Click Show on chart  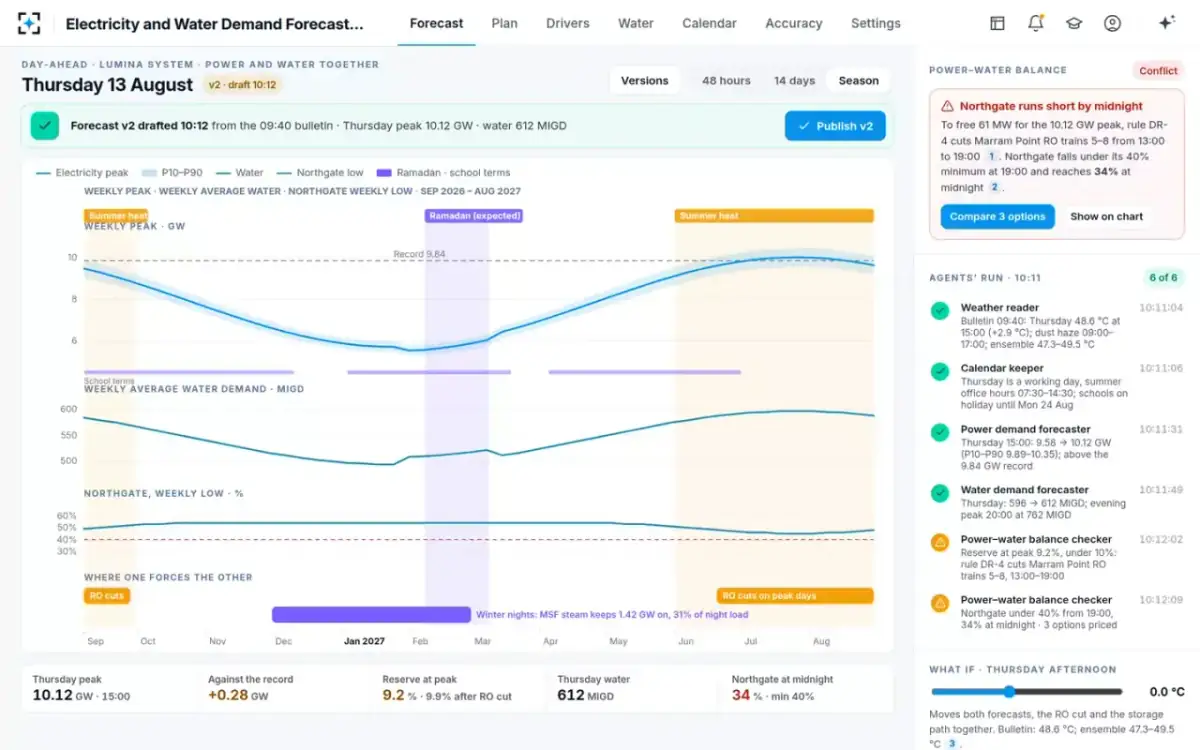click(1107, 216)
